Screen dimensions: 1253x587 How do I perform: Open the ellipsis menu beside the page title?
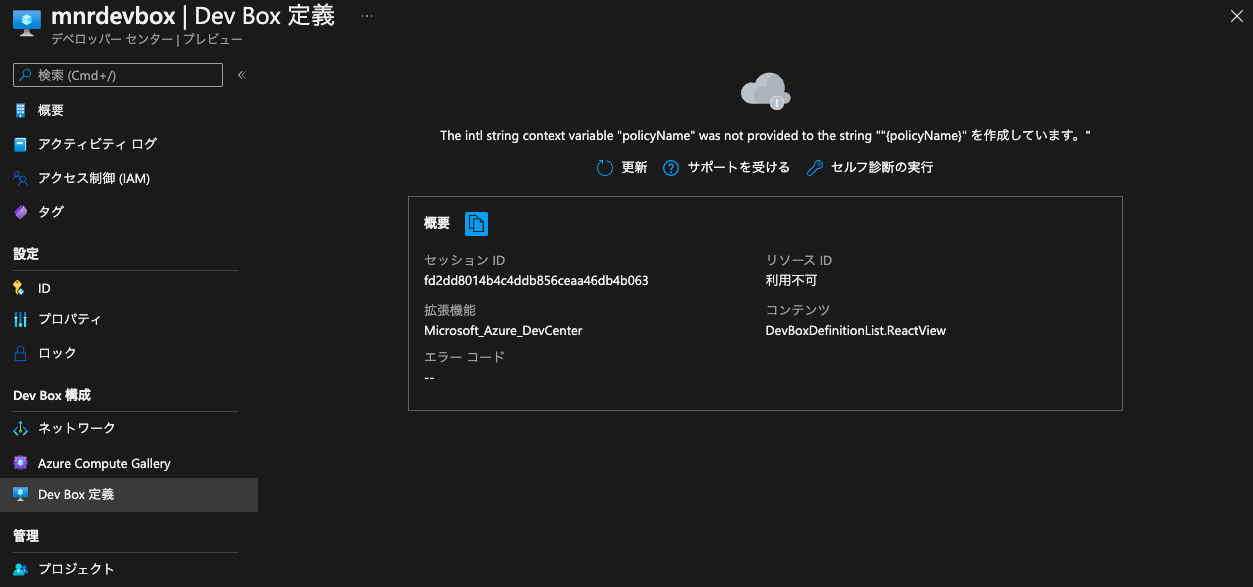(366, 17)
